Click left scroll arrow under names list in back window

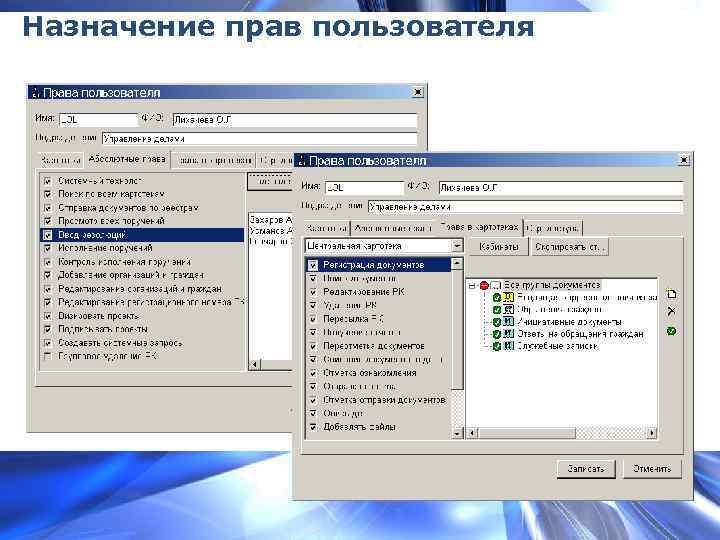coord(254,365)
